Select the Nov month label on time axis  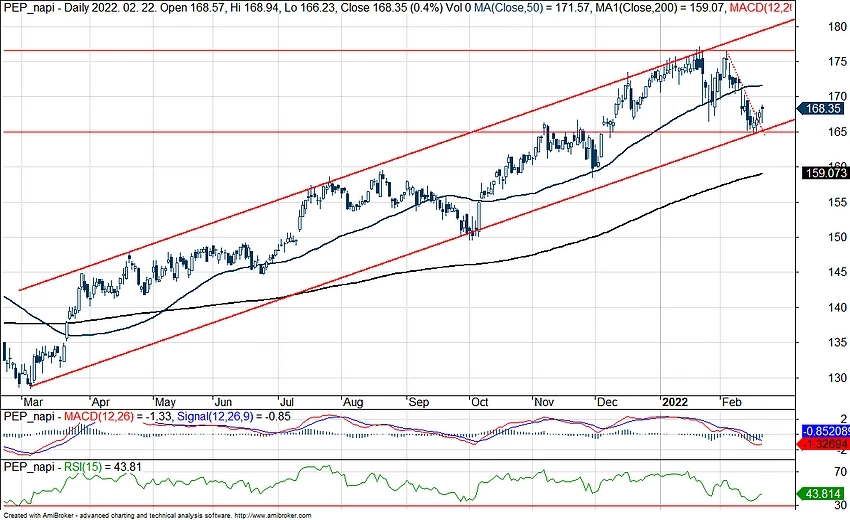(544, 402)
